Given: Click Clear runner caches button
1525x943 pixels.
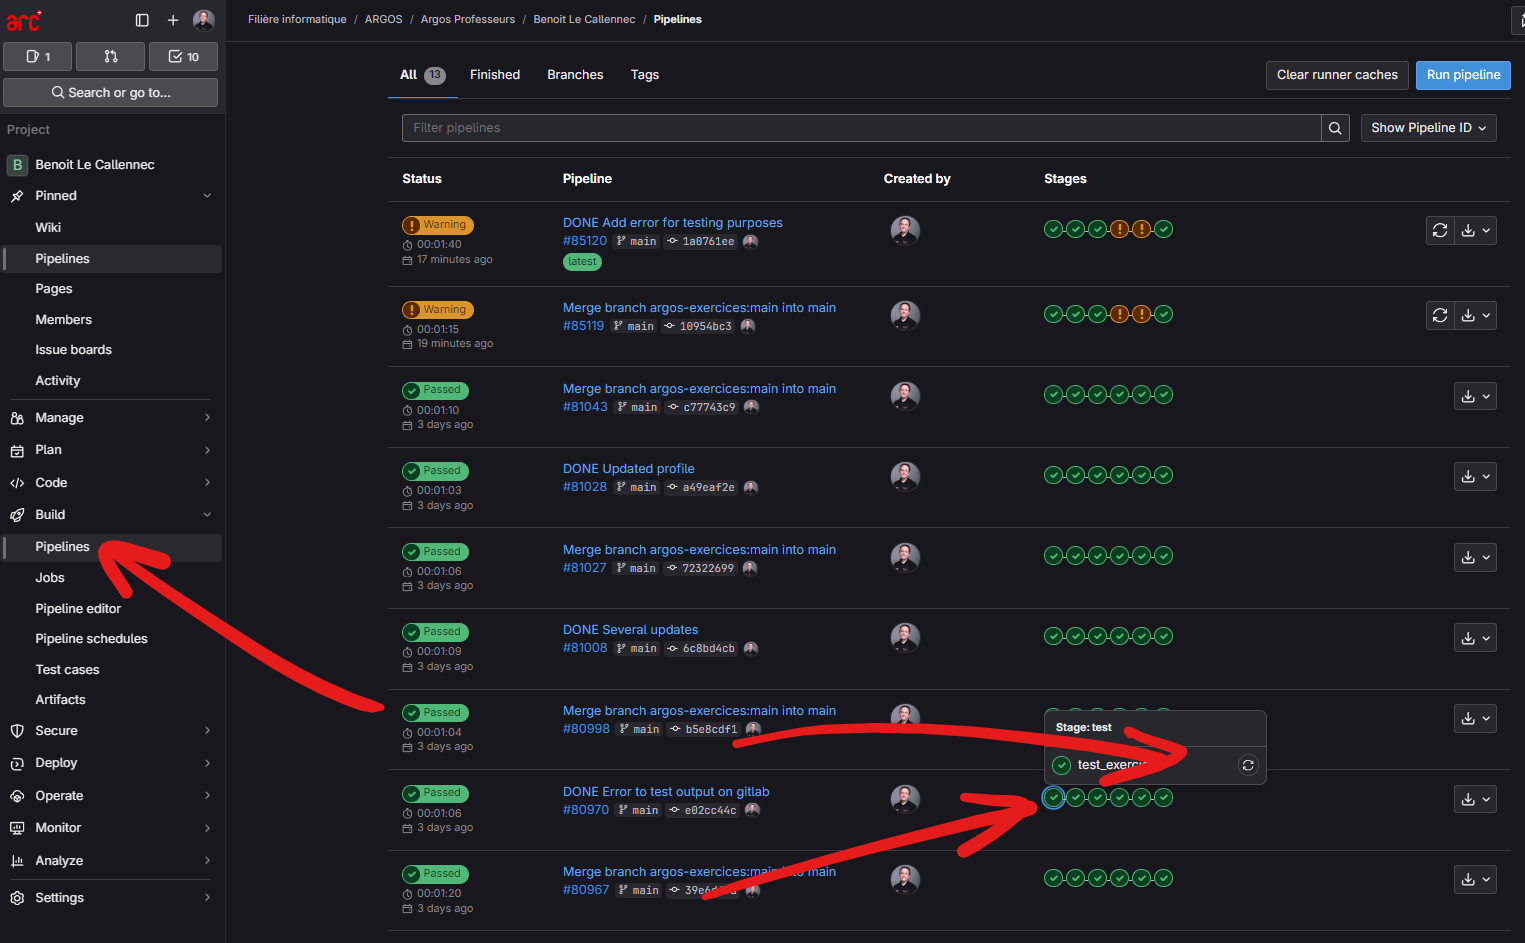Looking at the screenshot, I should point(1337,75).
